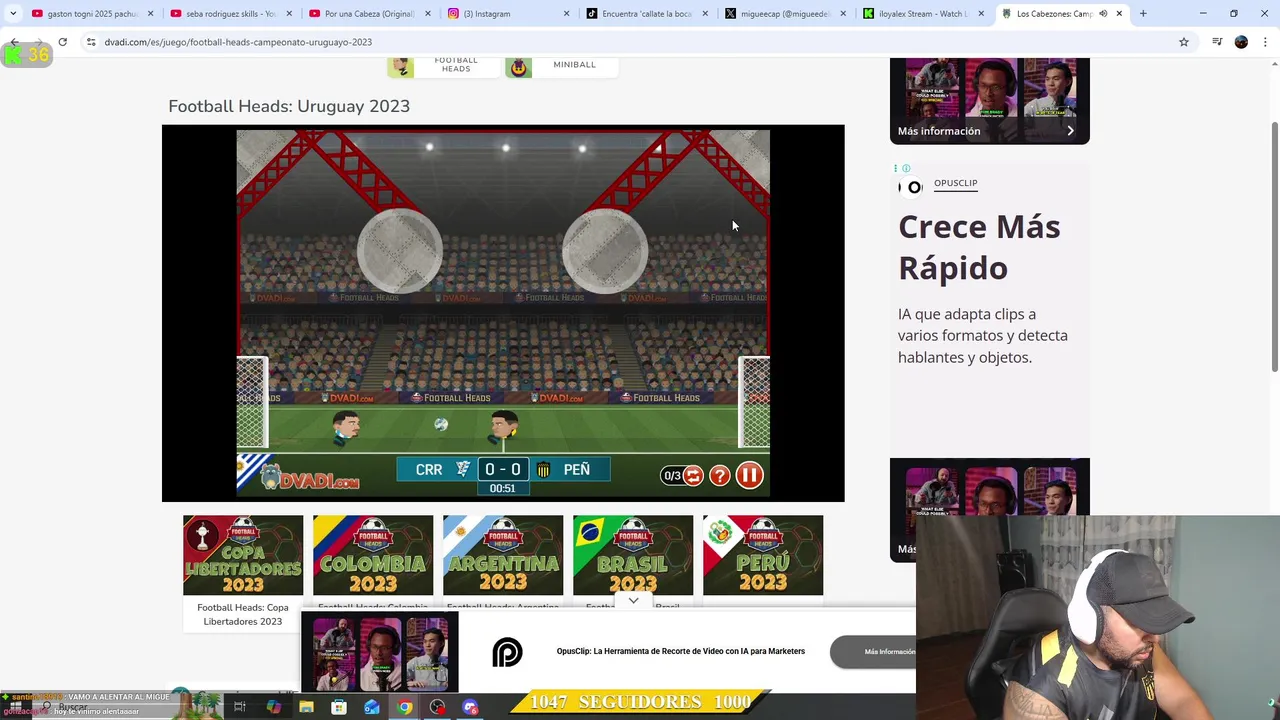Click the OpusClip logo in bottom banner
Viewport: 1280px width, 720px height.
point(507,653)
